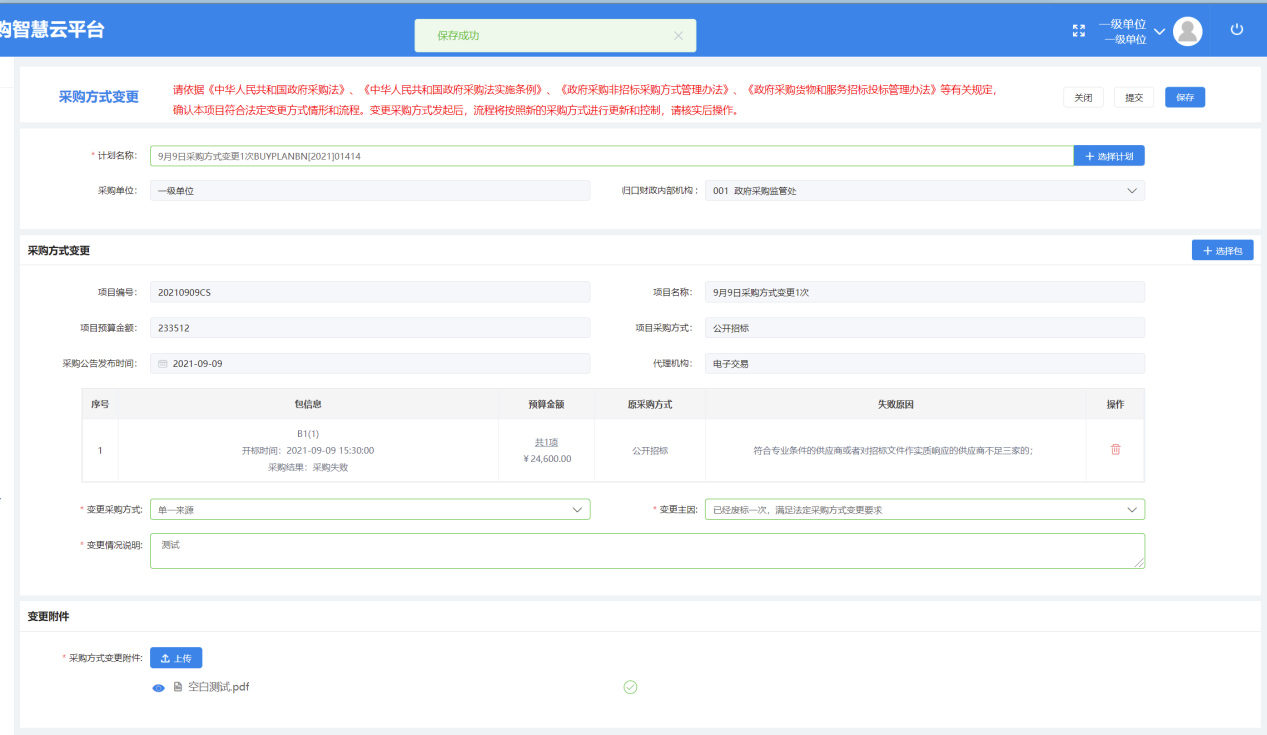
Task: Click the green upload success check icon
Action: coord(630,687)
